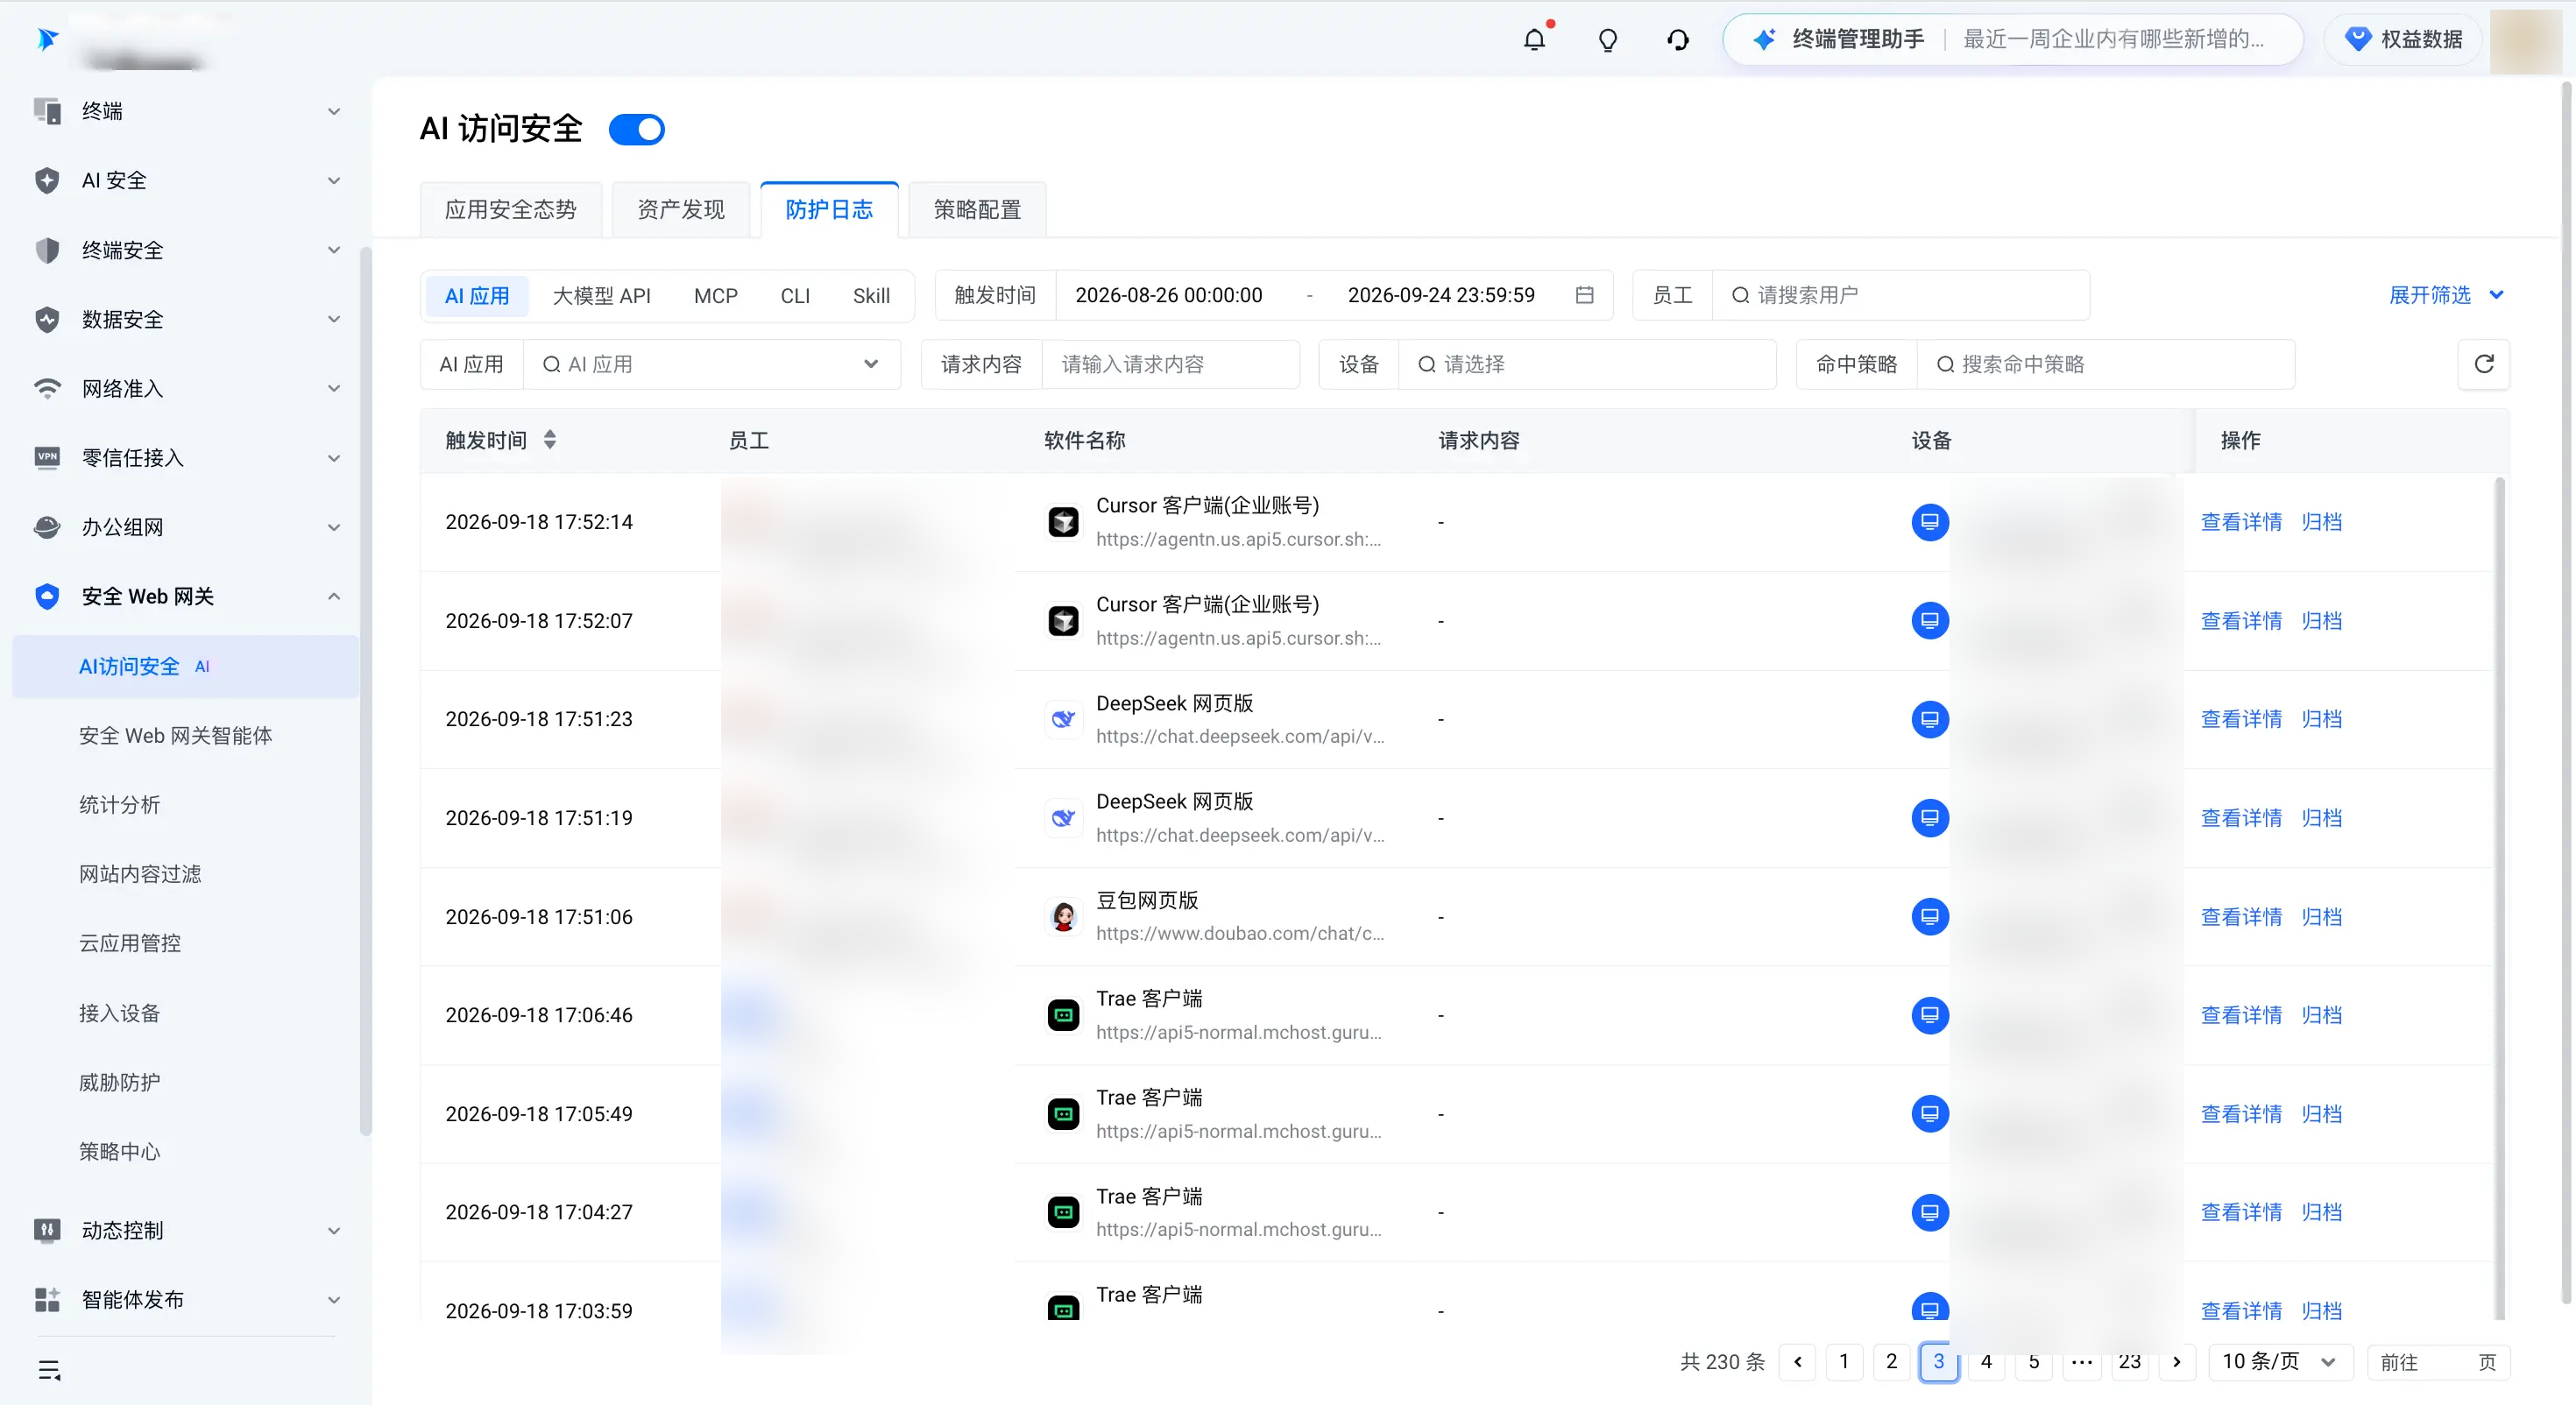The width and height of the screenshot is (2576, 1405).
Task: Click 豆包网页版 app icon
Action: pos(1063,917)
